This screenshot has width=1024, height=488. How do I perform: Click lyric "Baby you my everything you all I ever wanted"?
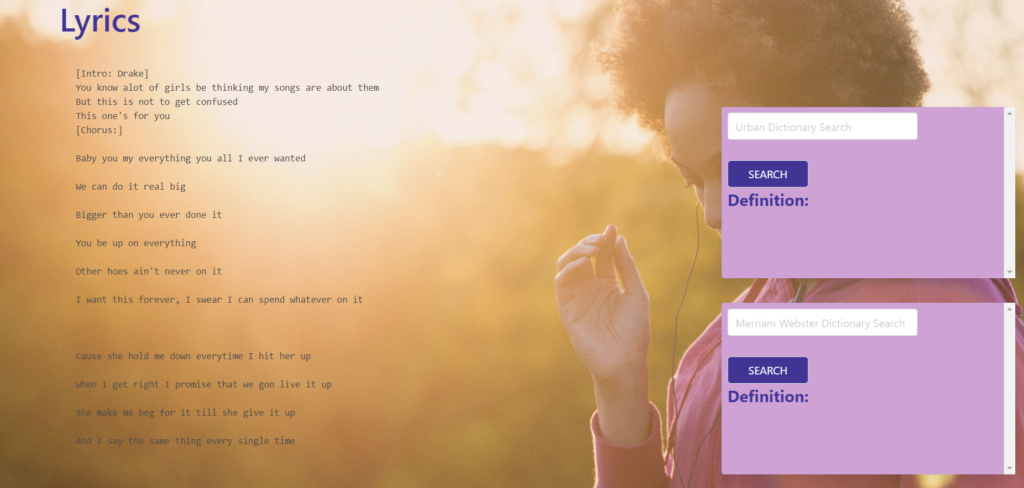coord(190,158)
